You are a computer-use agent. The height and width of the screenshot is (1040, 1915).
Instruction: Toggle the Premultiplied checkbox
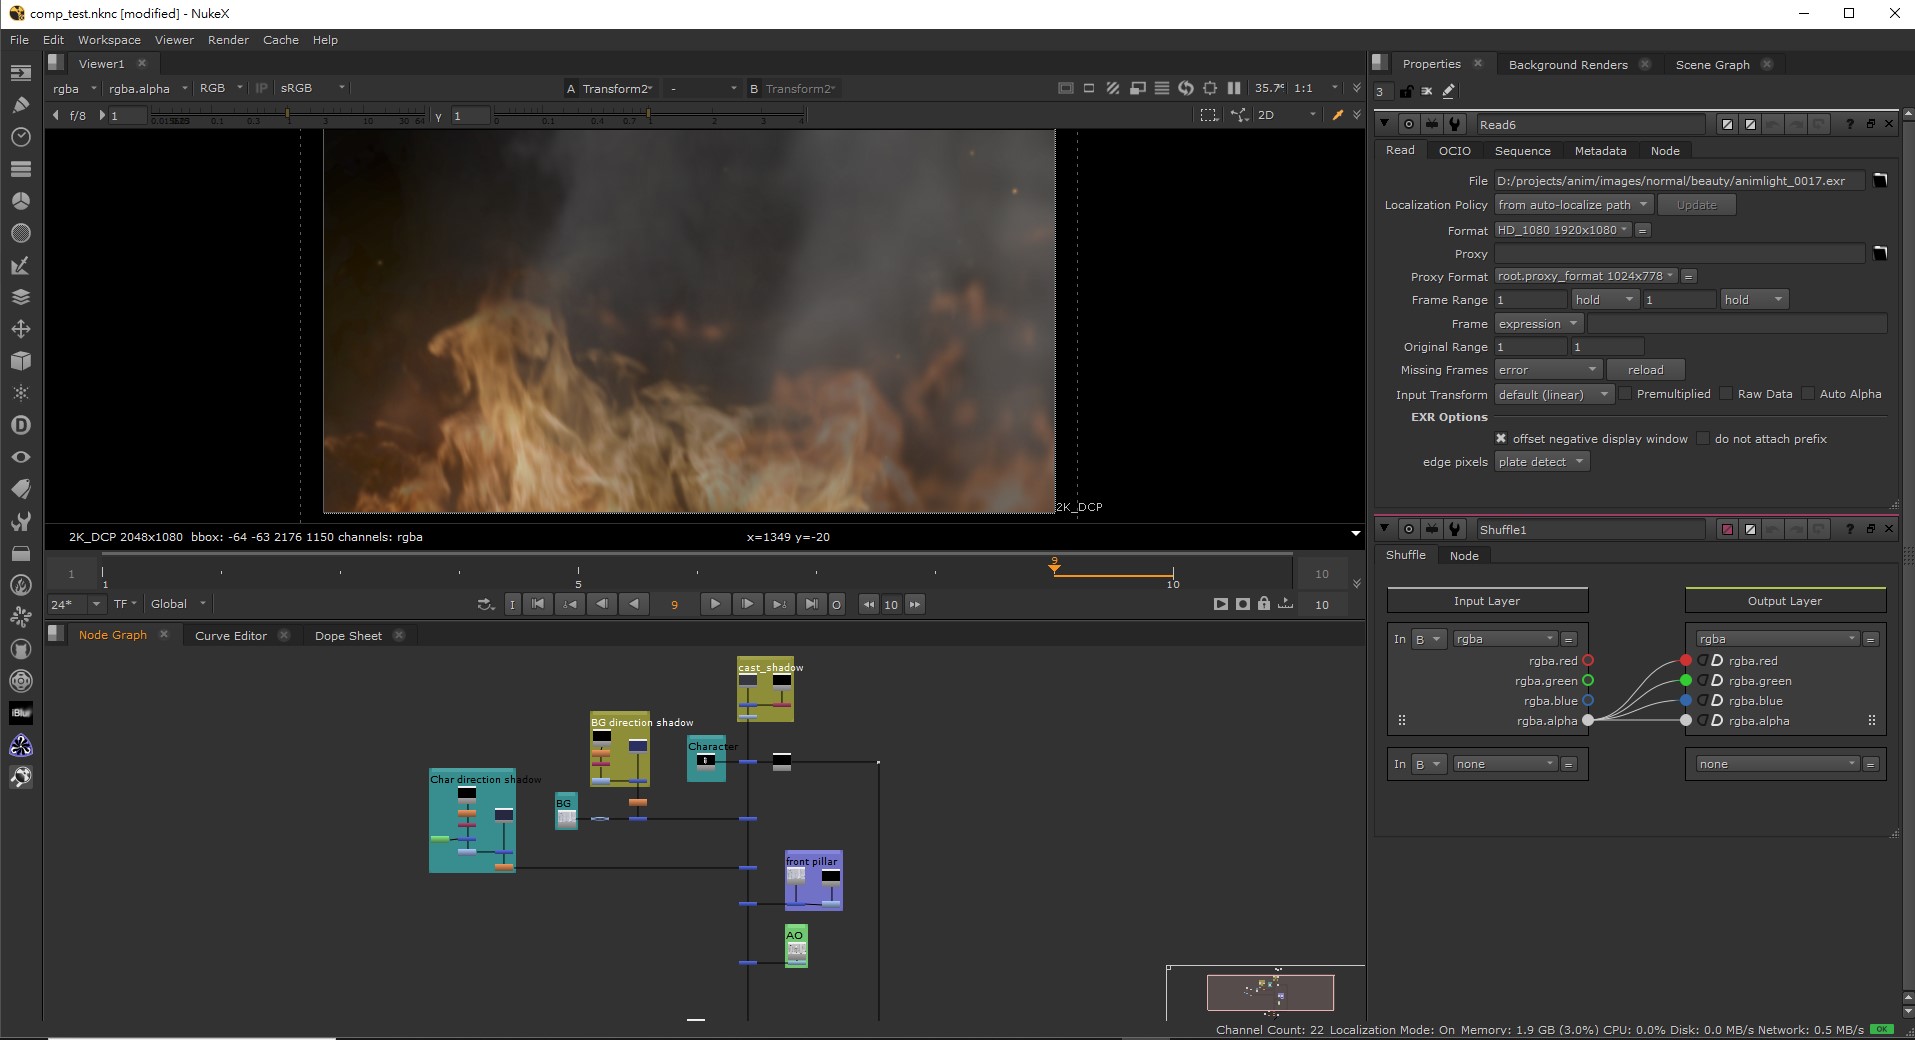tap(1626, 394)
